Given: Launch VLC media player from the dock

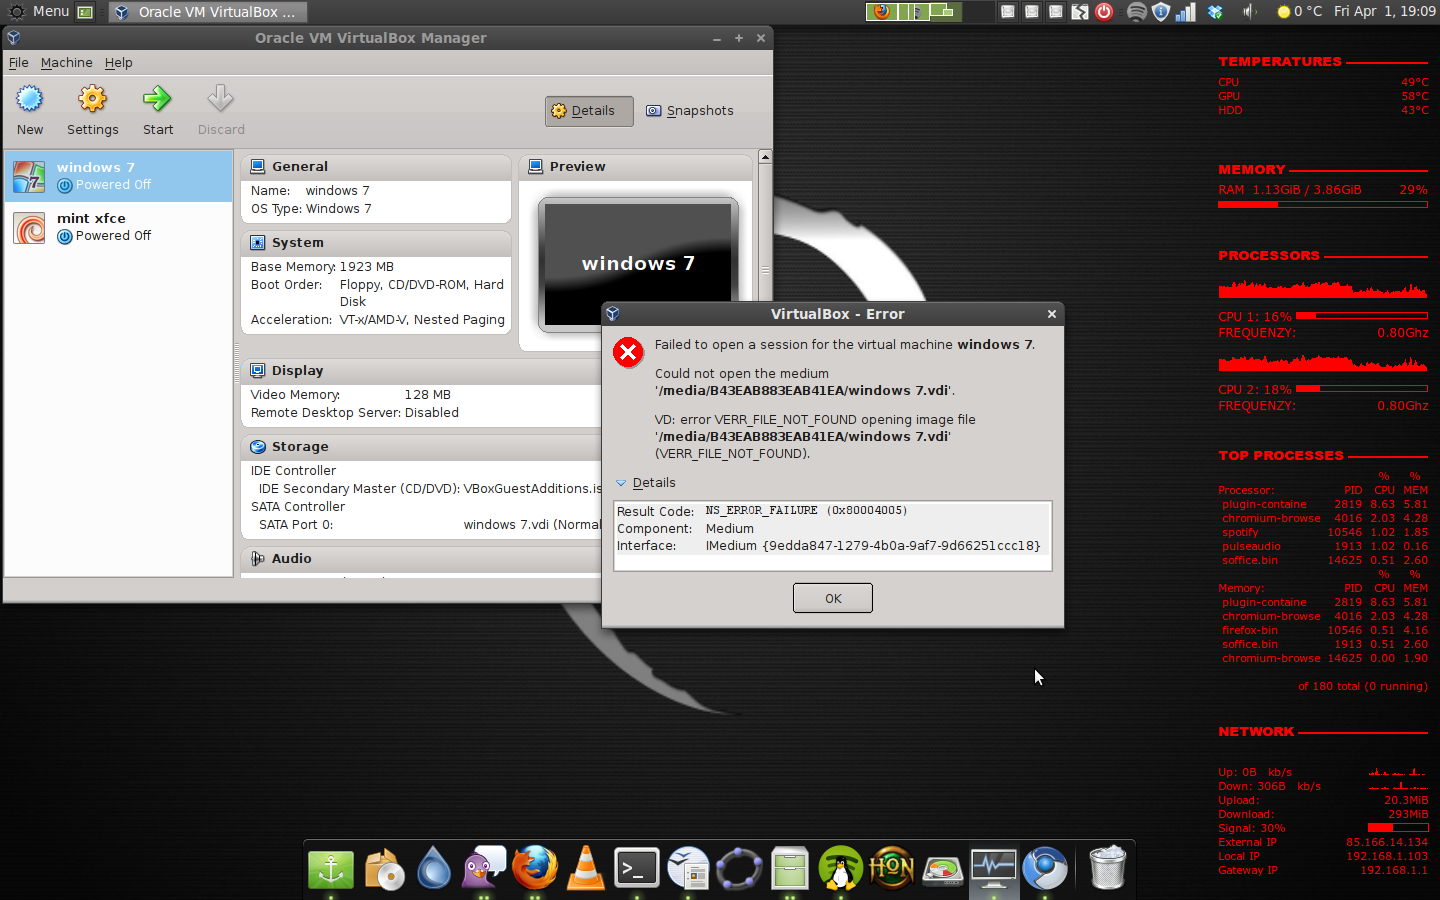Looking at the screenshot, I should [x=586, y=867].
